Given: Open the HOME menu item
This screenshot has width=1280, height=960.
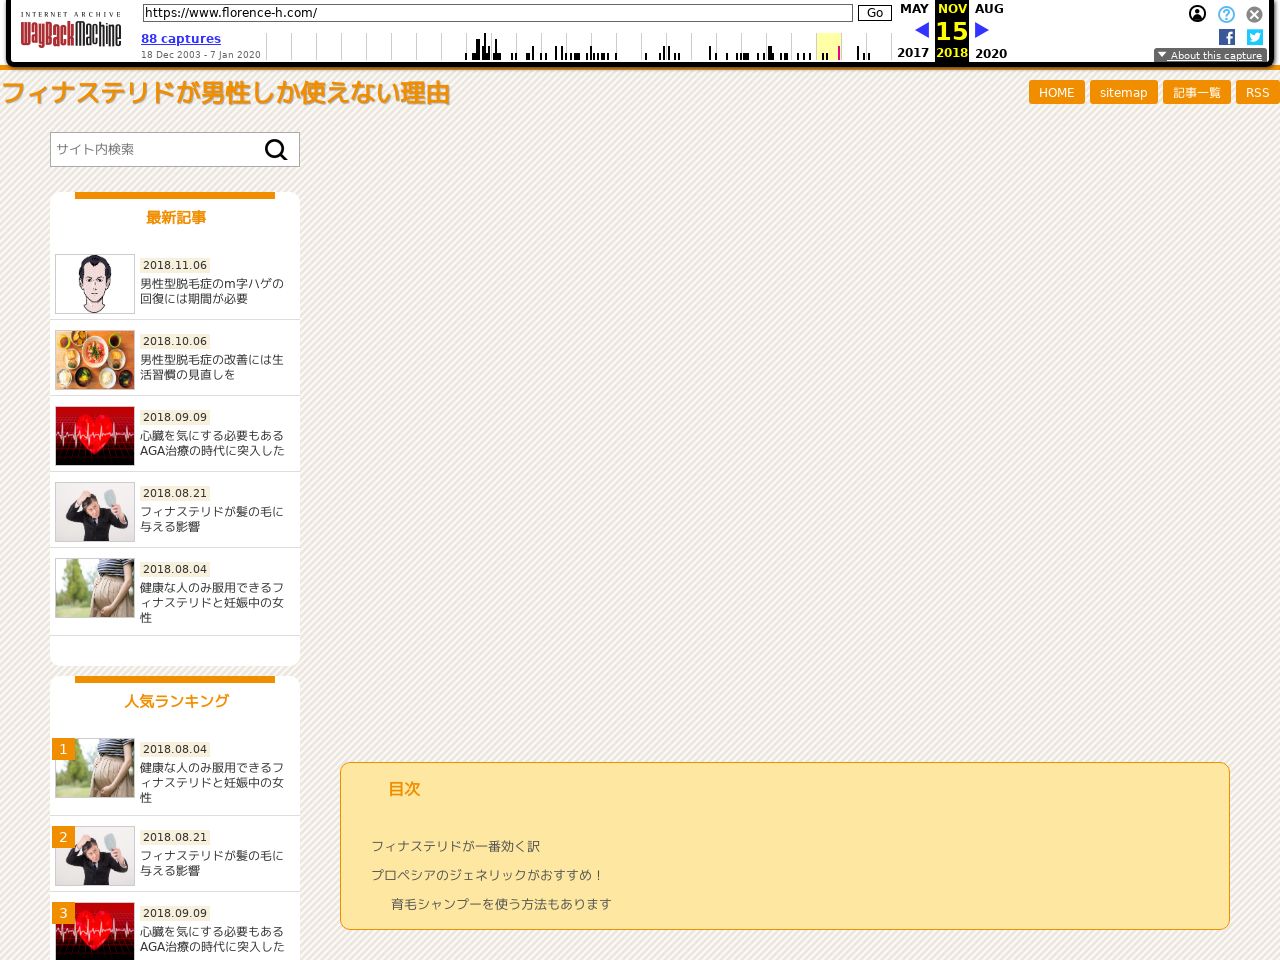Looking at the screenshot, I should (1056, 92).
